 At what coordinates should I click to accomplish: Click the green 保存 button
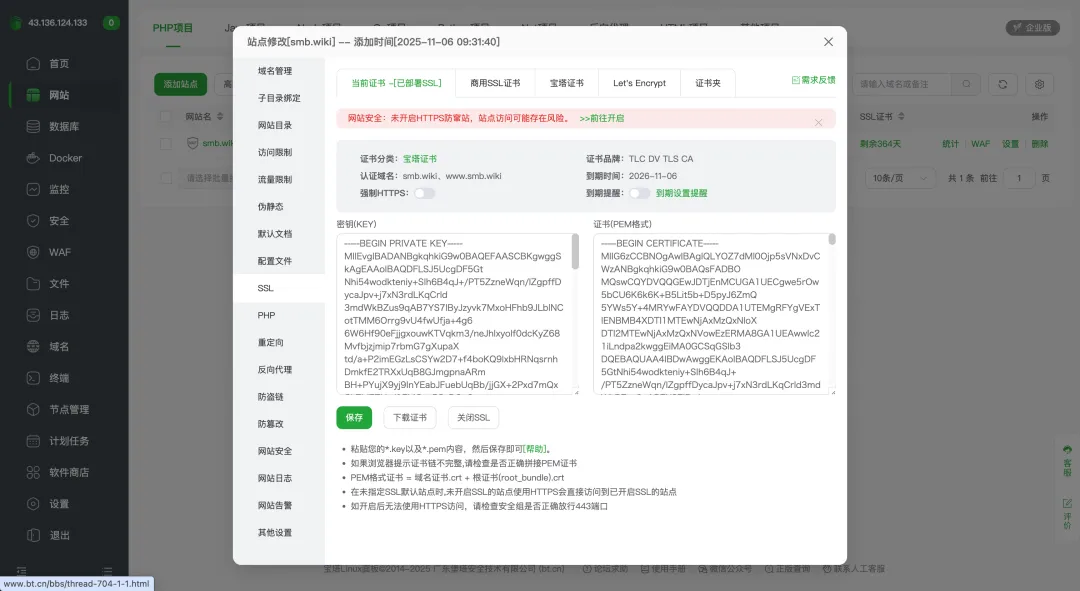354,417
